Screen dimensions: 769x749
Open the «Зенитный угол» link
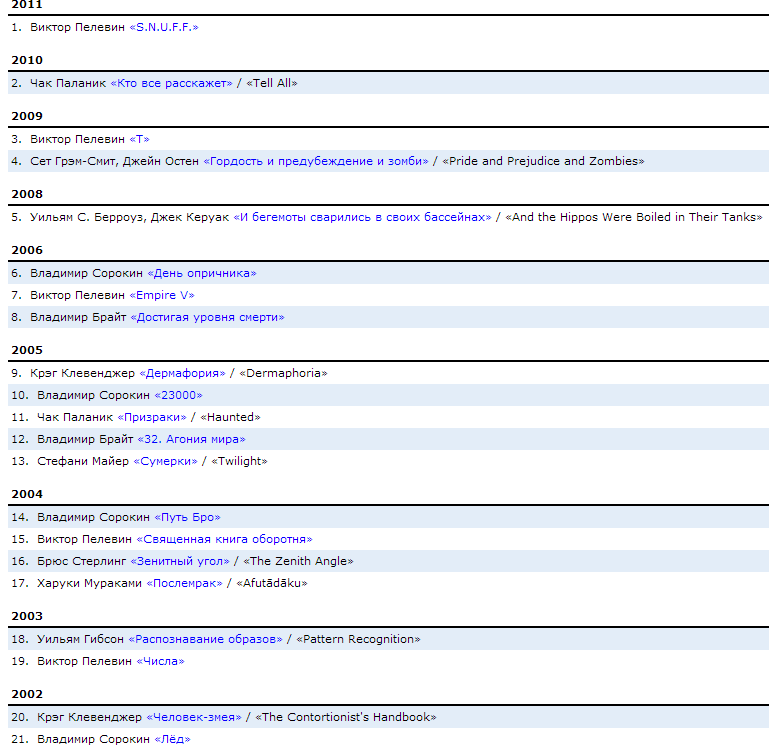[180, 562]
